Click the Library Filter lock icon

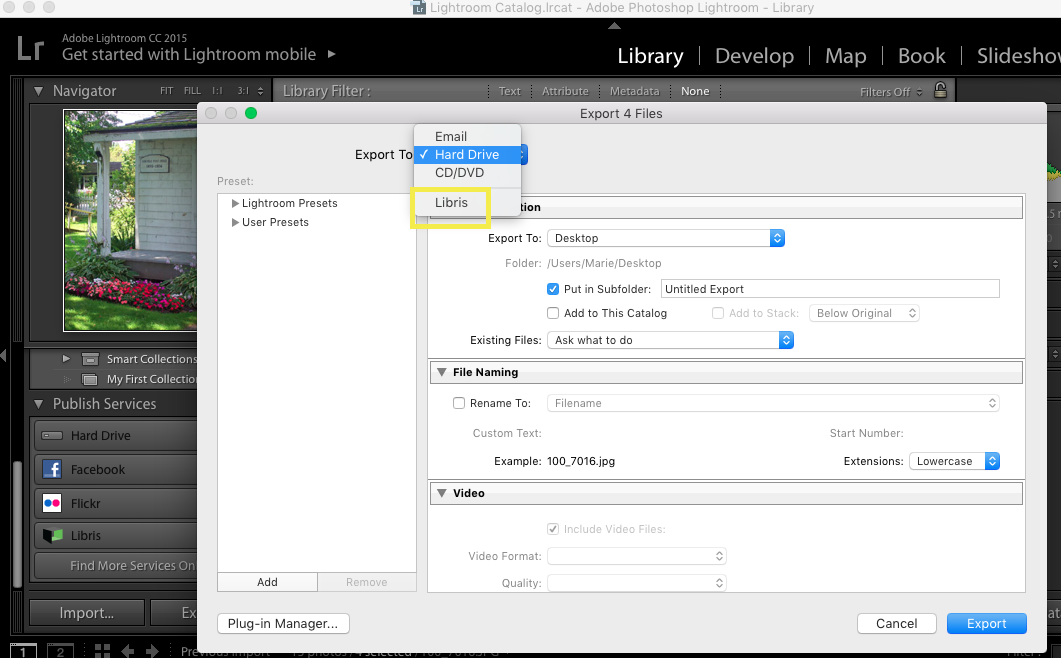(939, 91)
